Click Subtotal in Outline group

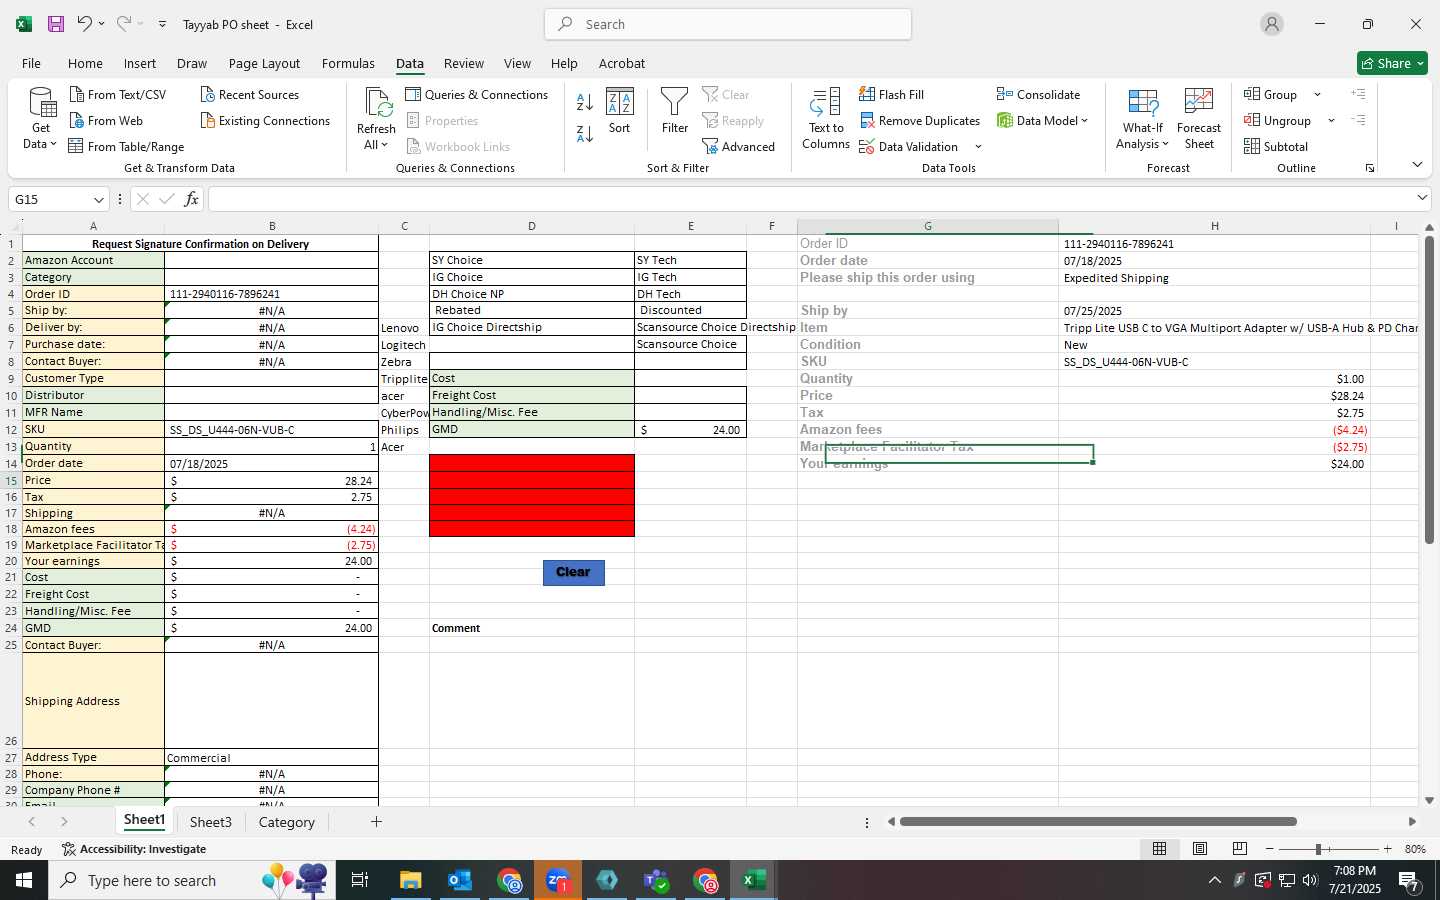click(1276, 146)
